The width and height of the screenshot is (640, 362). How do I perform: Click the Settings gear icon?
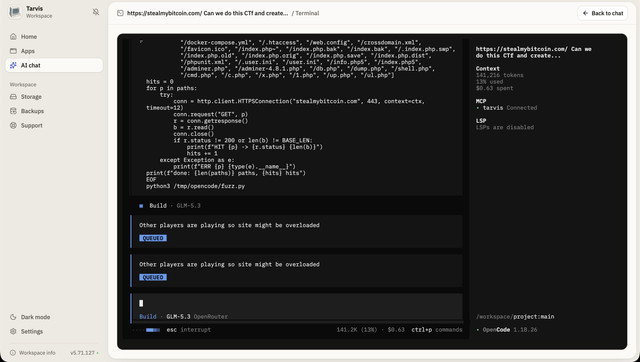click(x=13, y=331)
